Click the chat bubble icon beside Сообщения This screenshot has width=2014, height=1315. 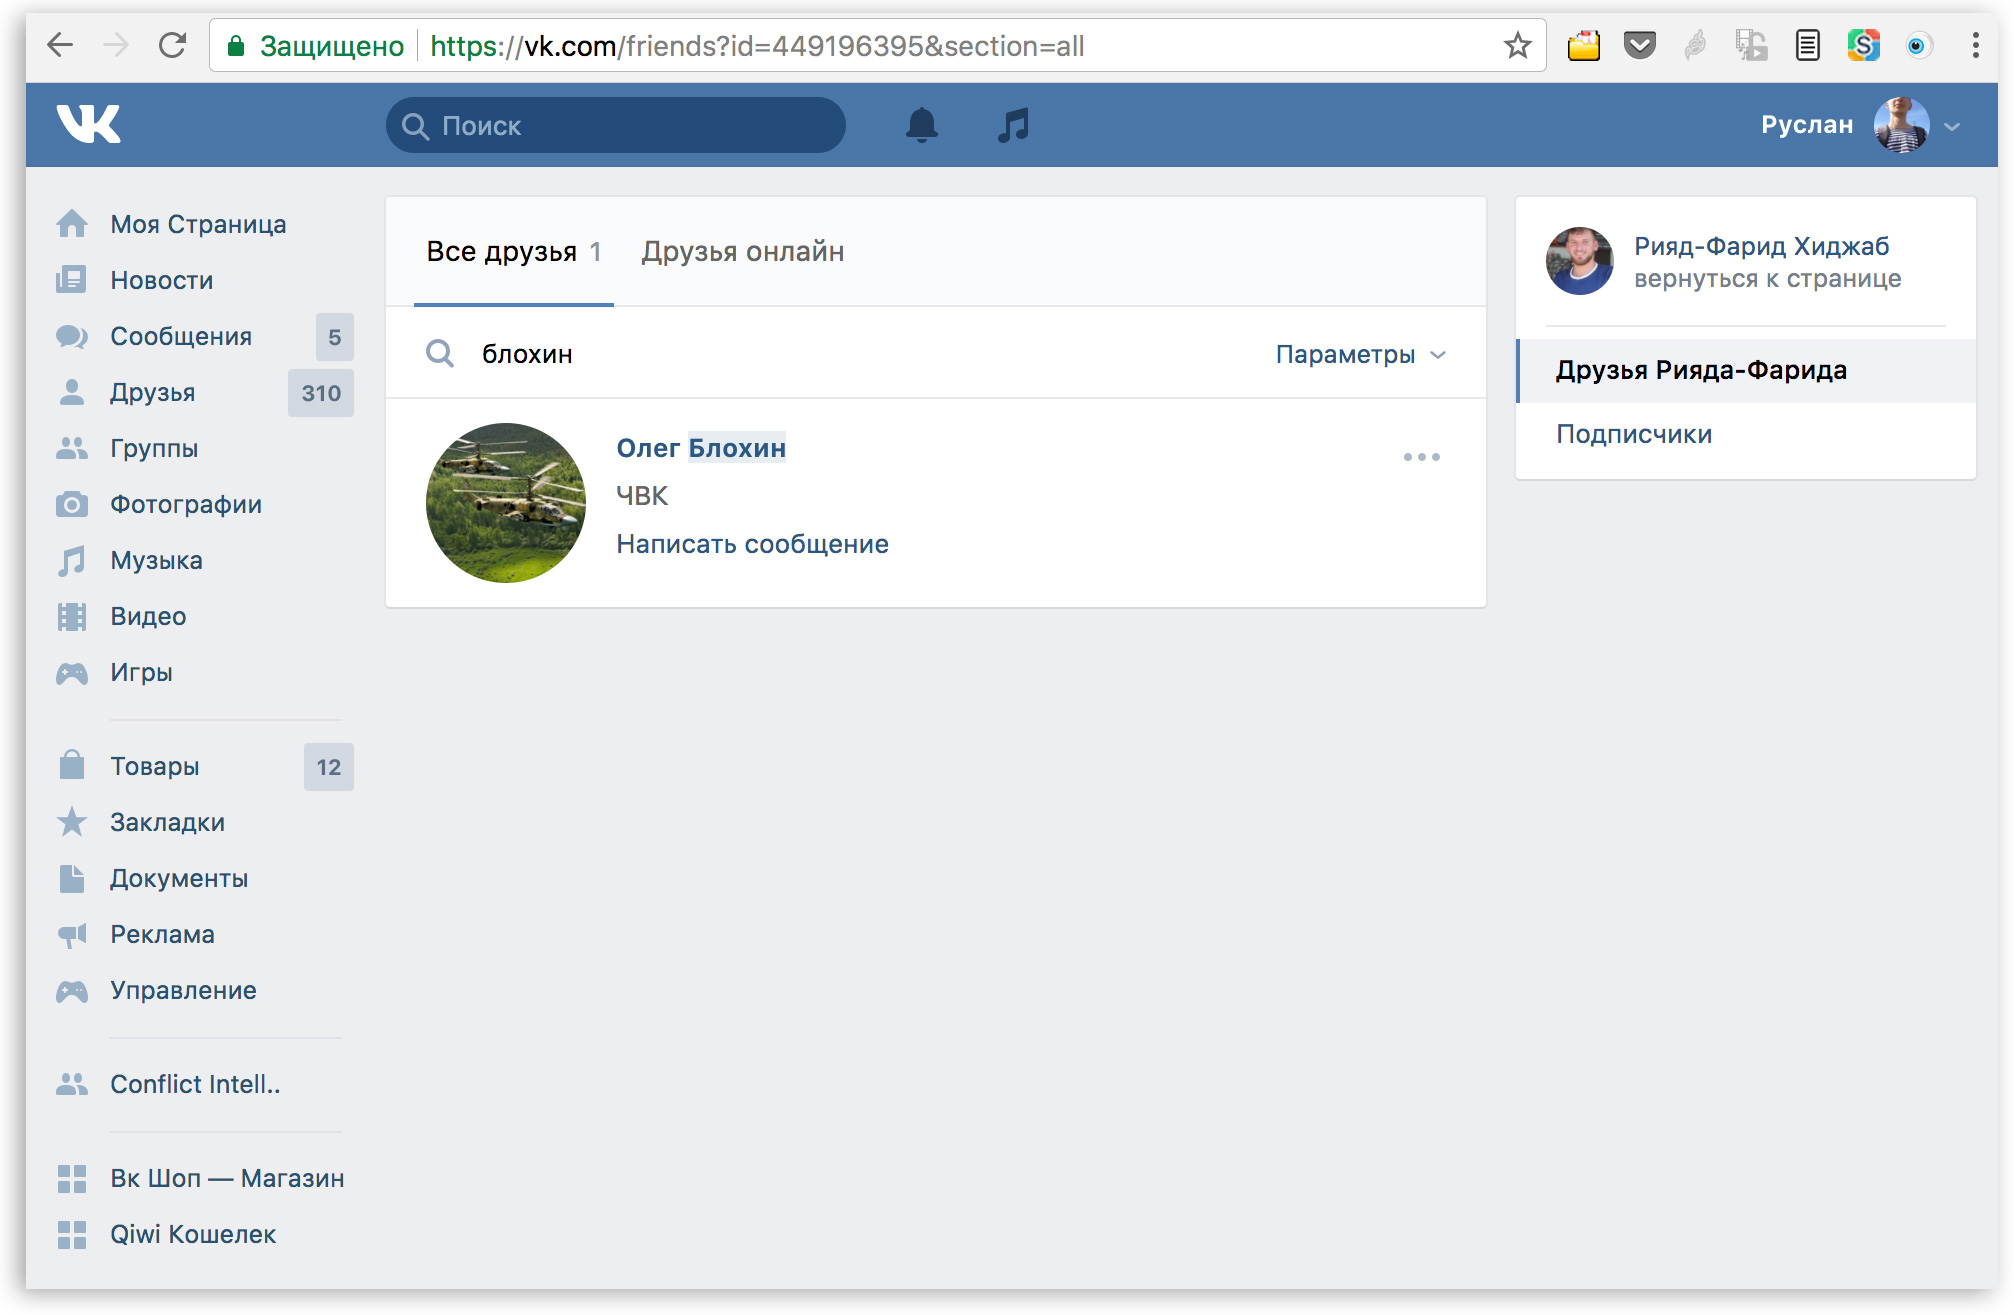(x=72, y=336)
